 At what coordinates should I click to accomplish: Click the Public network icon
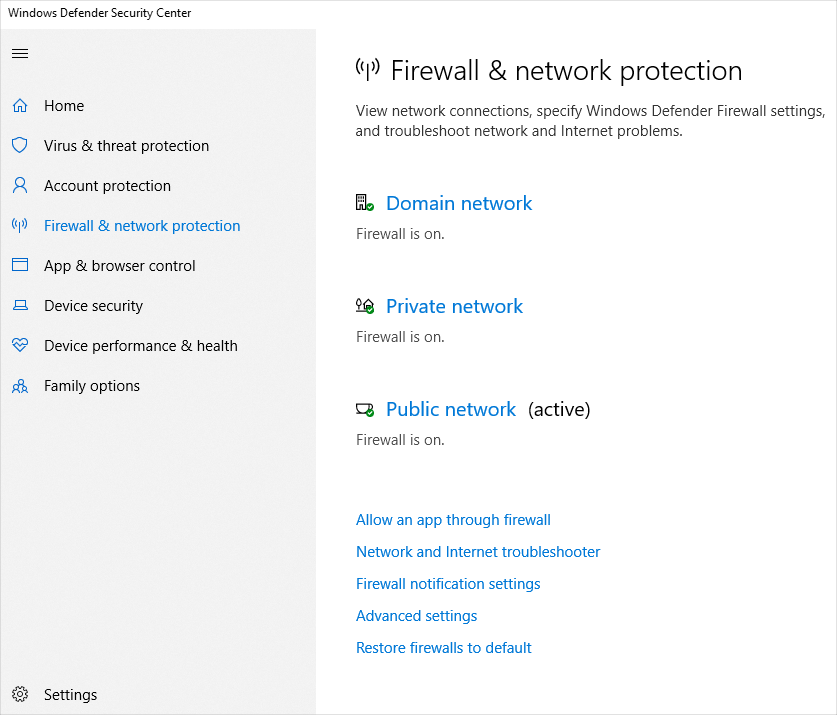click(364, 409)
